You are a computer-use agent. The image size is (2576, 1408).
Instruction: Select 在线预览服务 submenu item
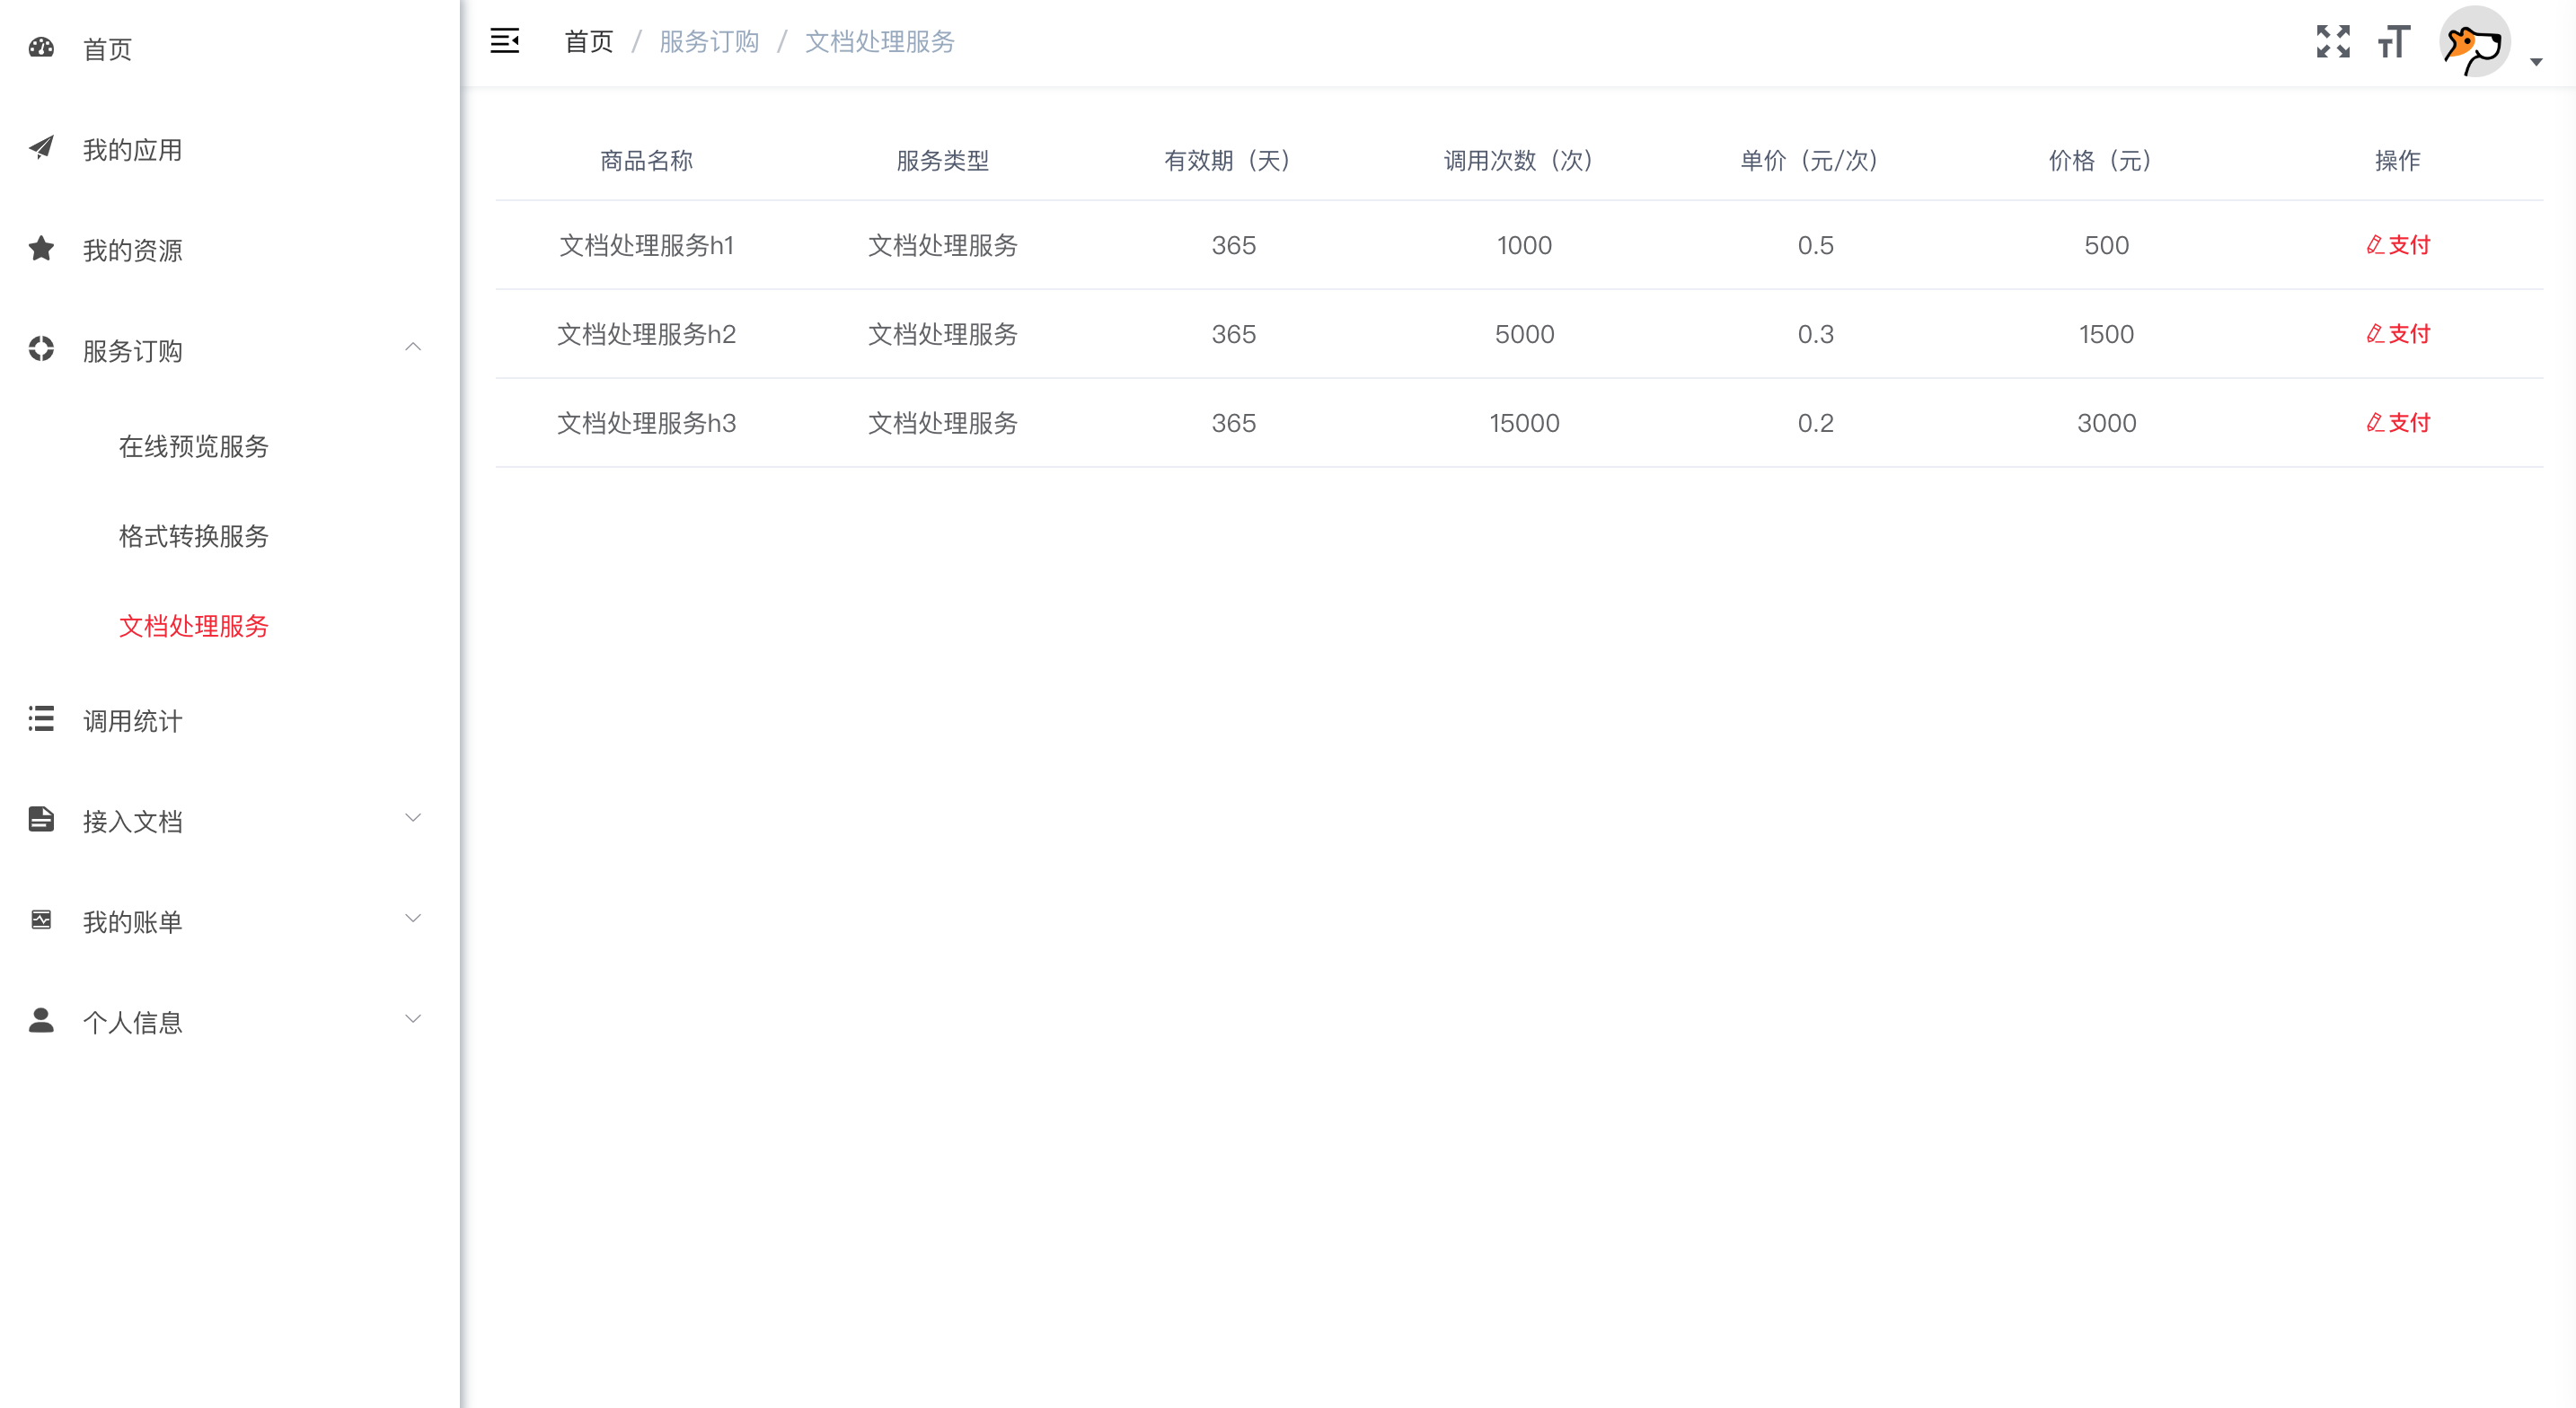click(x=194, y=446)
